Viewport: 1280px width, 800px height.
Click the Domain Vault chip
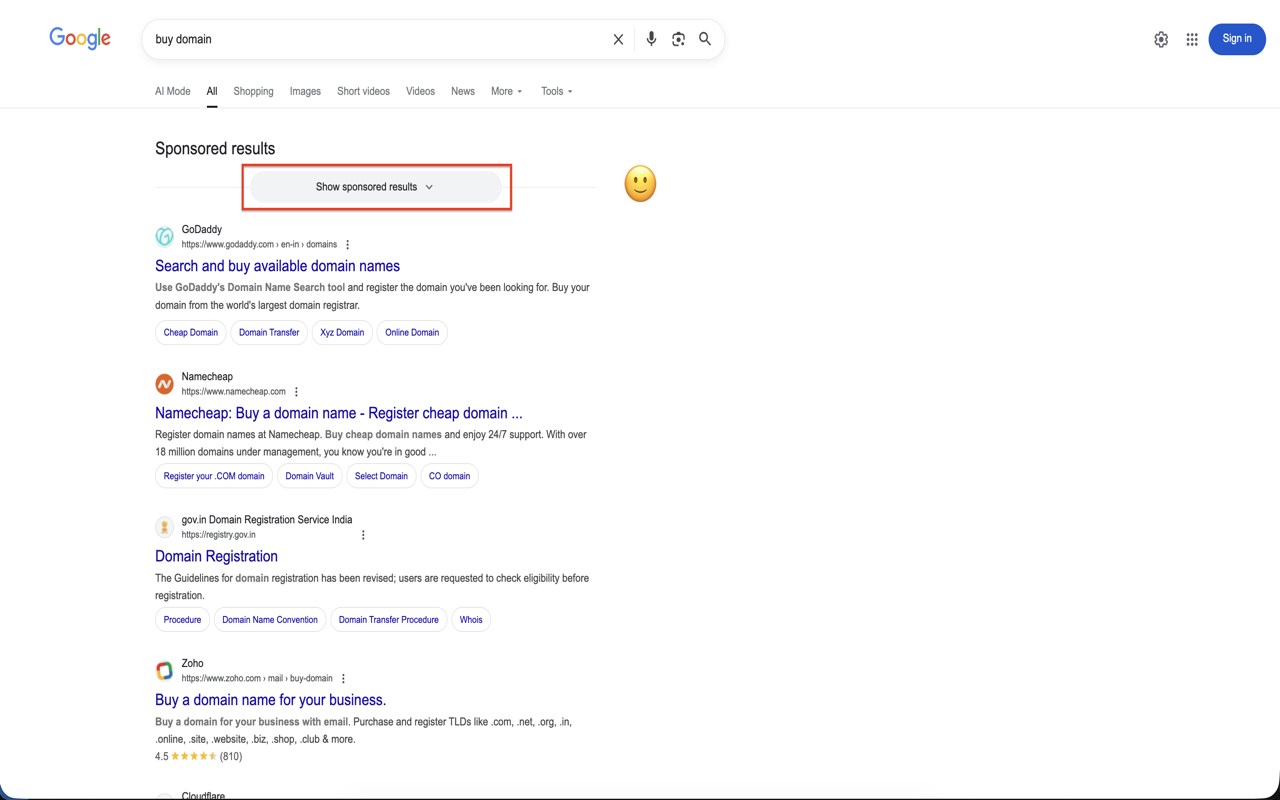click(310, 476)
